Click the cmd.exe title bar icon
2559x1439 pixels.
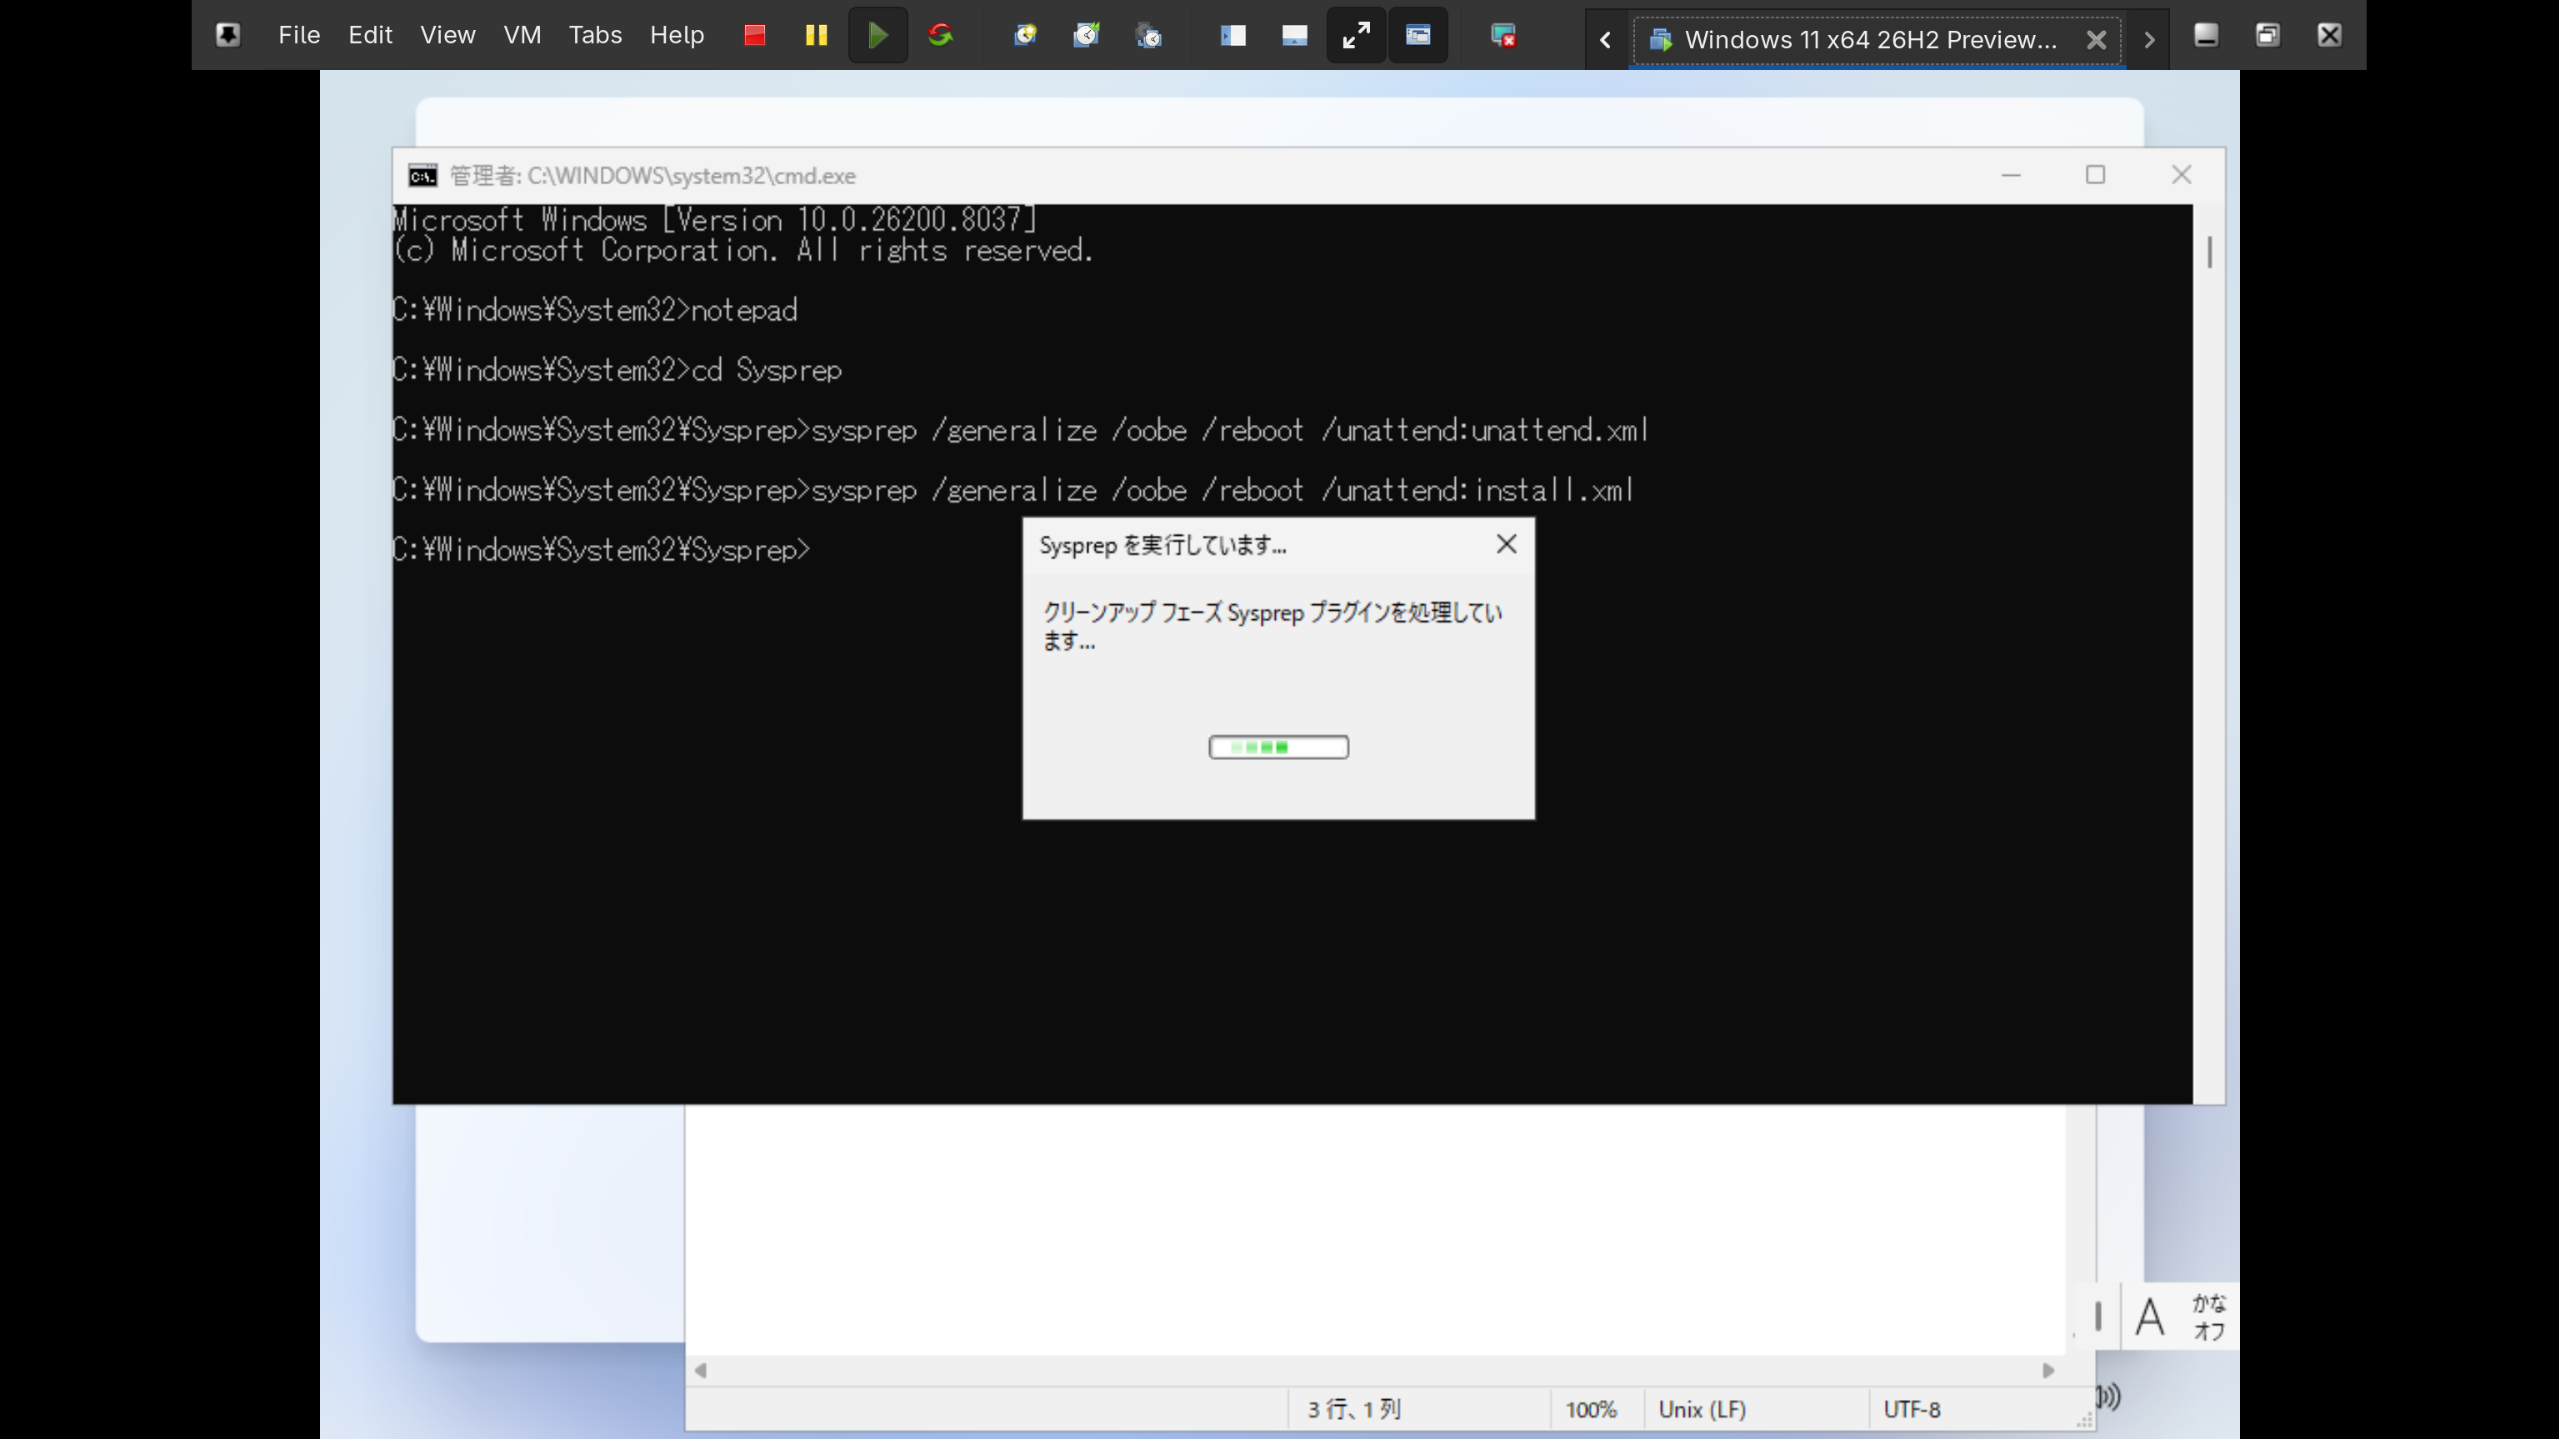423,176
